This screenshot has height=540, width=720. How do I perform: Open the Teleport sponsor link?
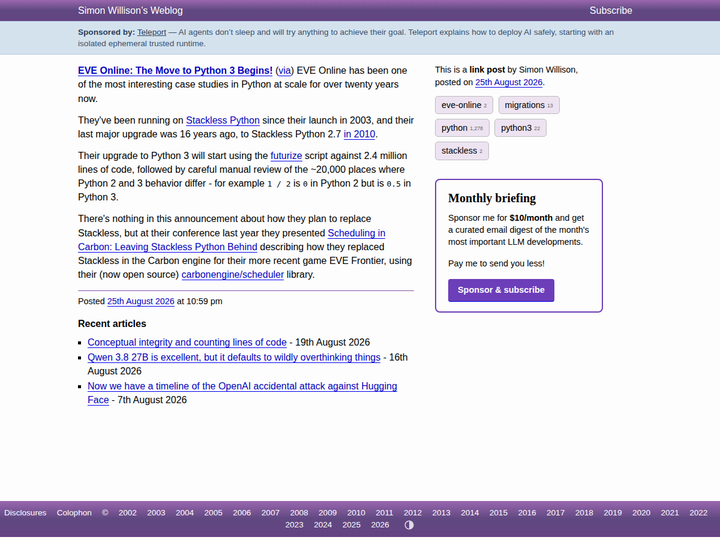[152, 32]
